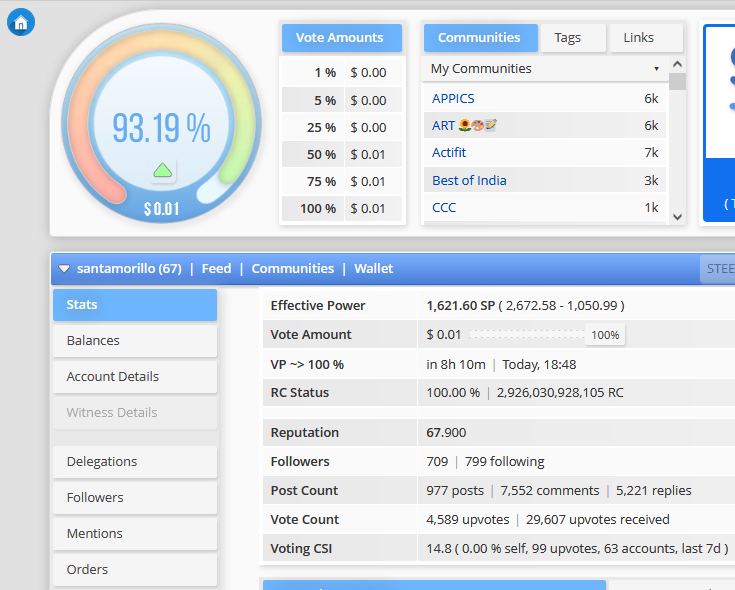Open the CCC community link
Screen dimensions: 735x590
point(443,208)
